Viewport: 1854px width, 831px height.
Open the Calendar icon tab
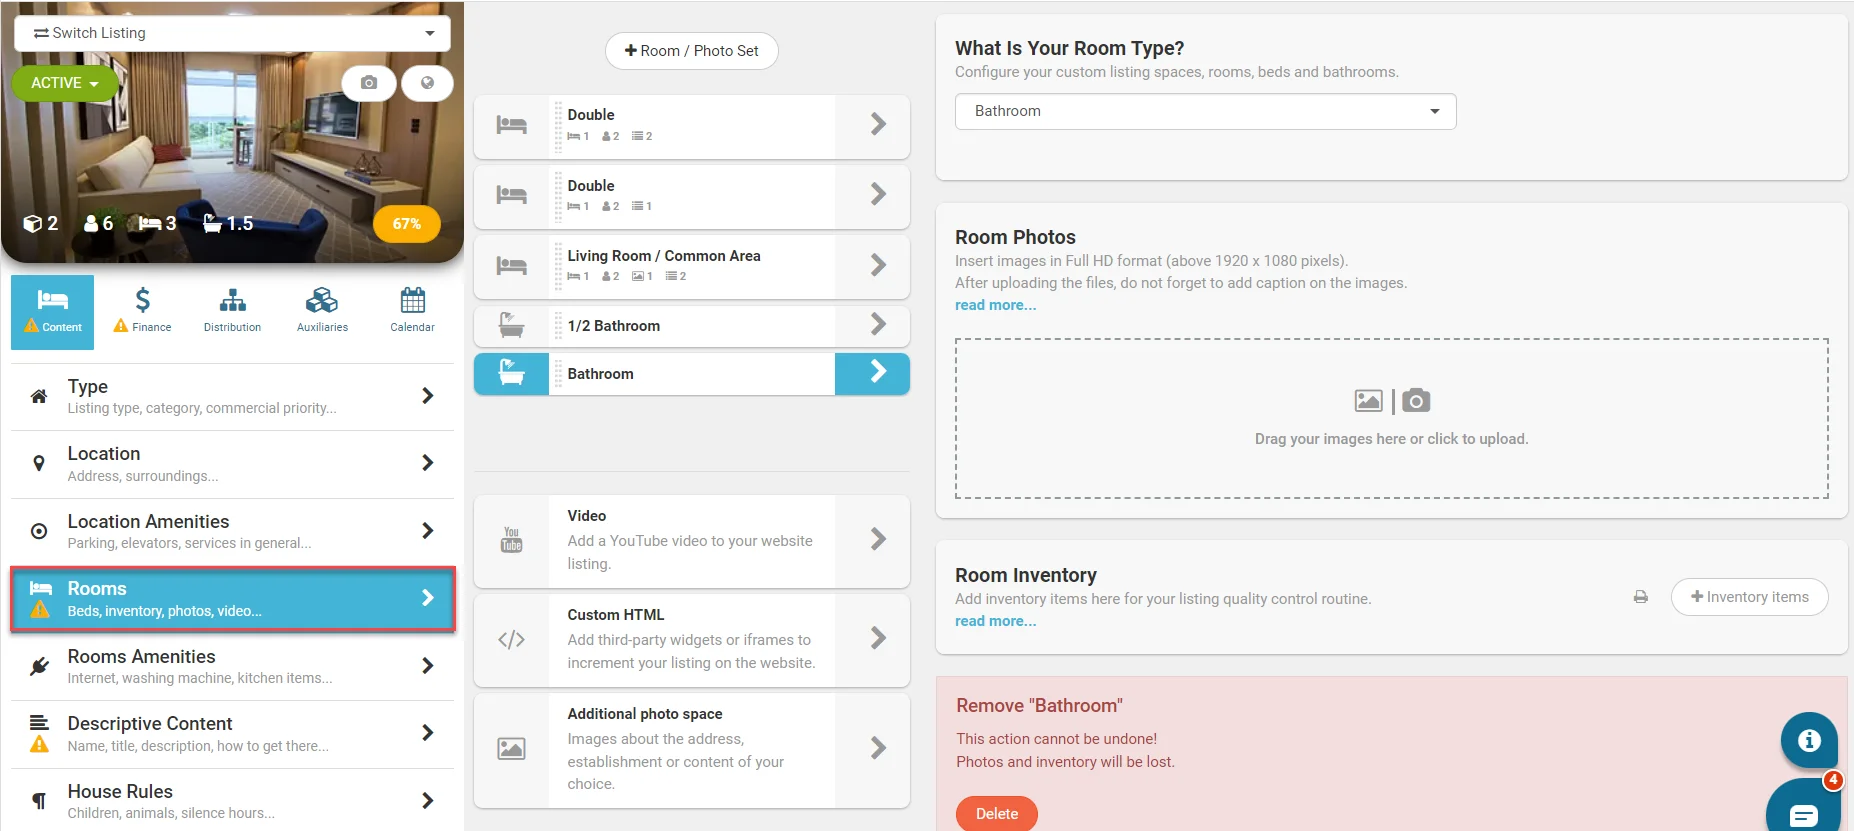click(412, 311)
